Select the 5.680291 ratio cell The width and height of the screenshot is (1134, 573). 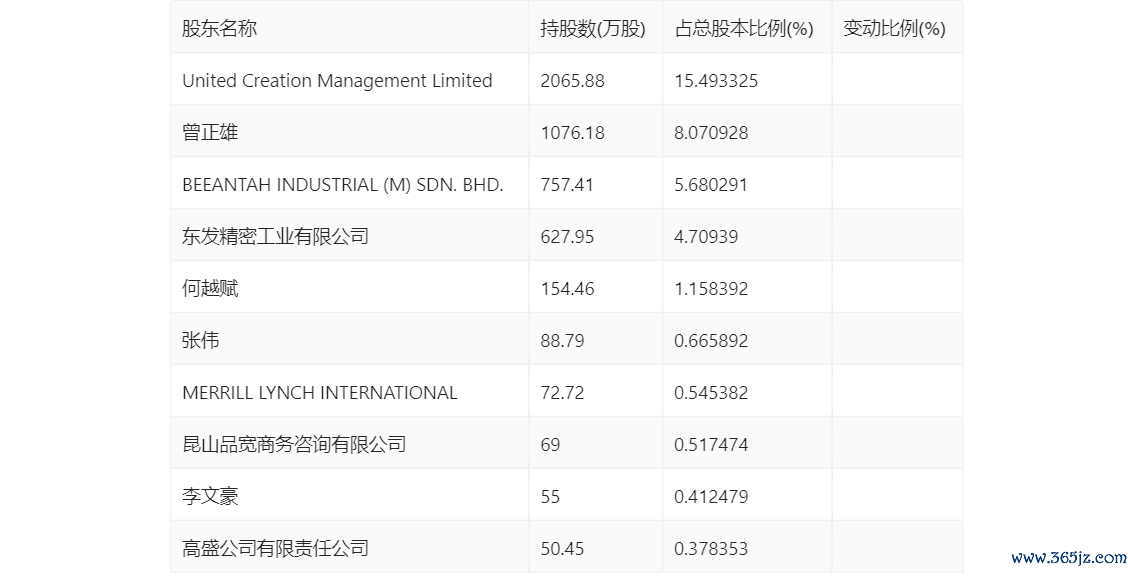(711, 185)
